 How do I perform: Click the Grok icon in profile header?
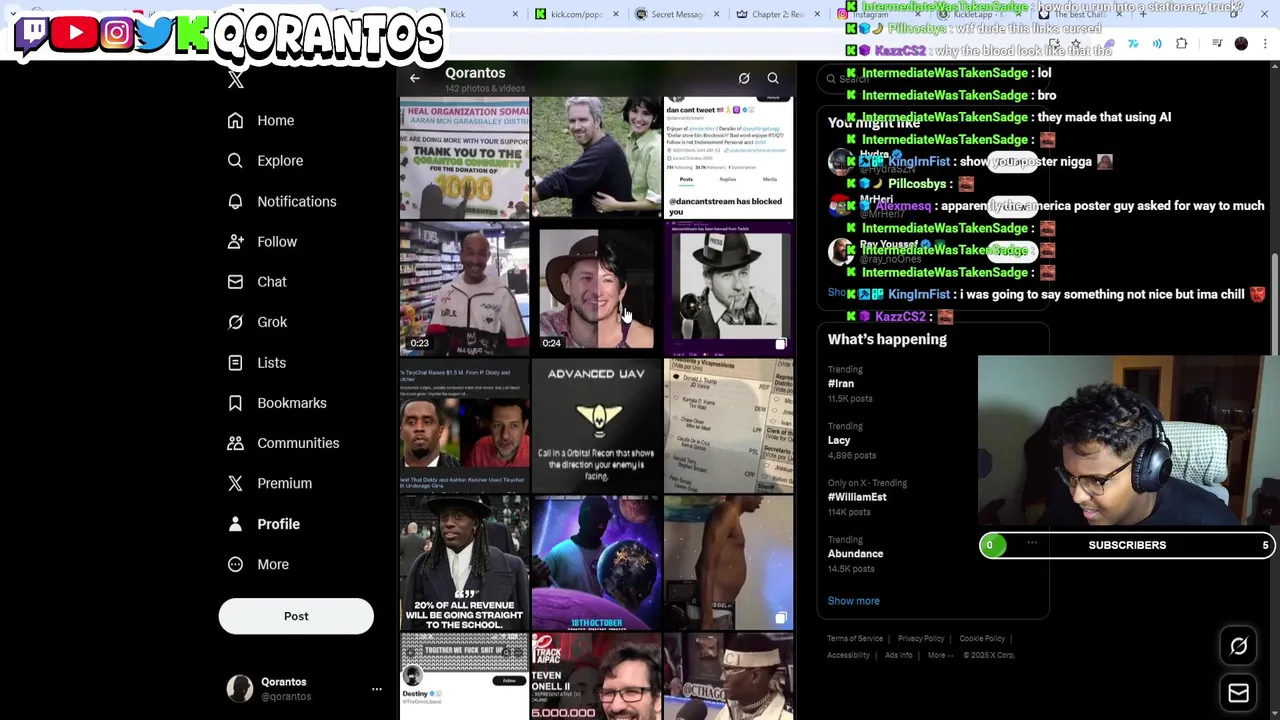coord(744,78)
